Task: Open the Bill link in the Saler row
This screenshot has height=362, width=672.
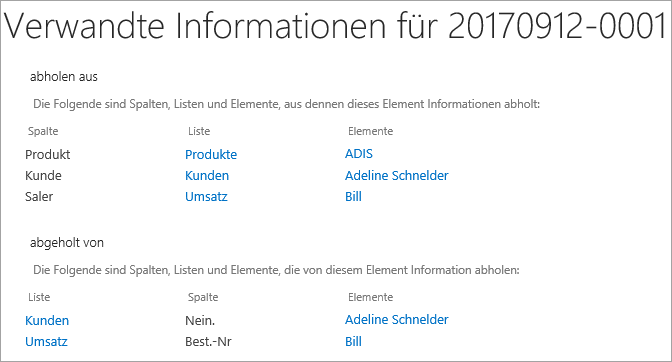Action: [x=353, y=197]
